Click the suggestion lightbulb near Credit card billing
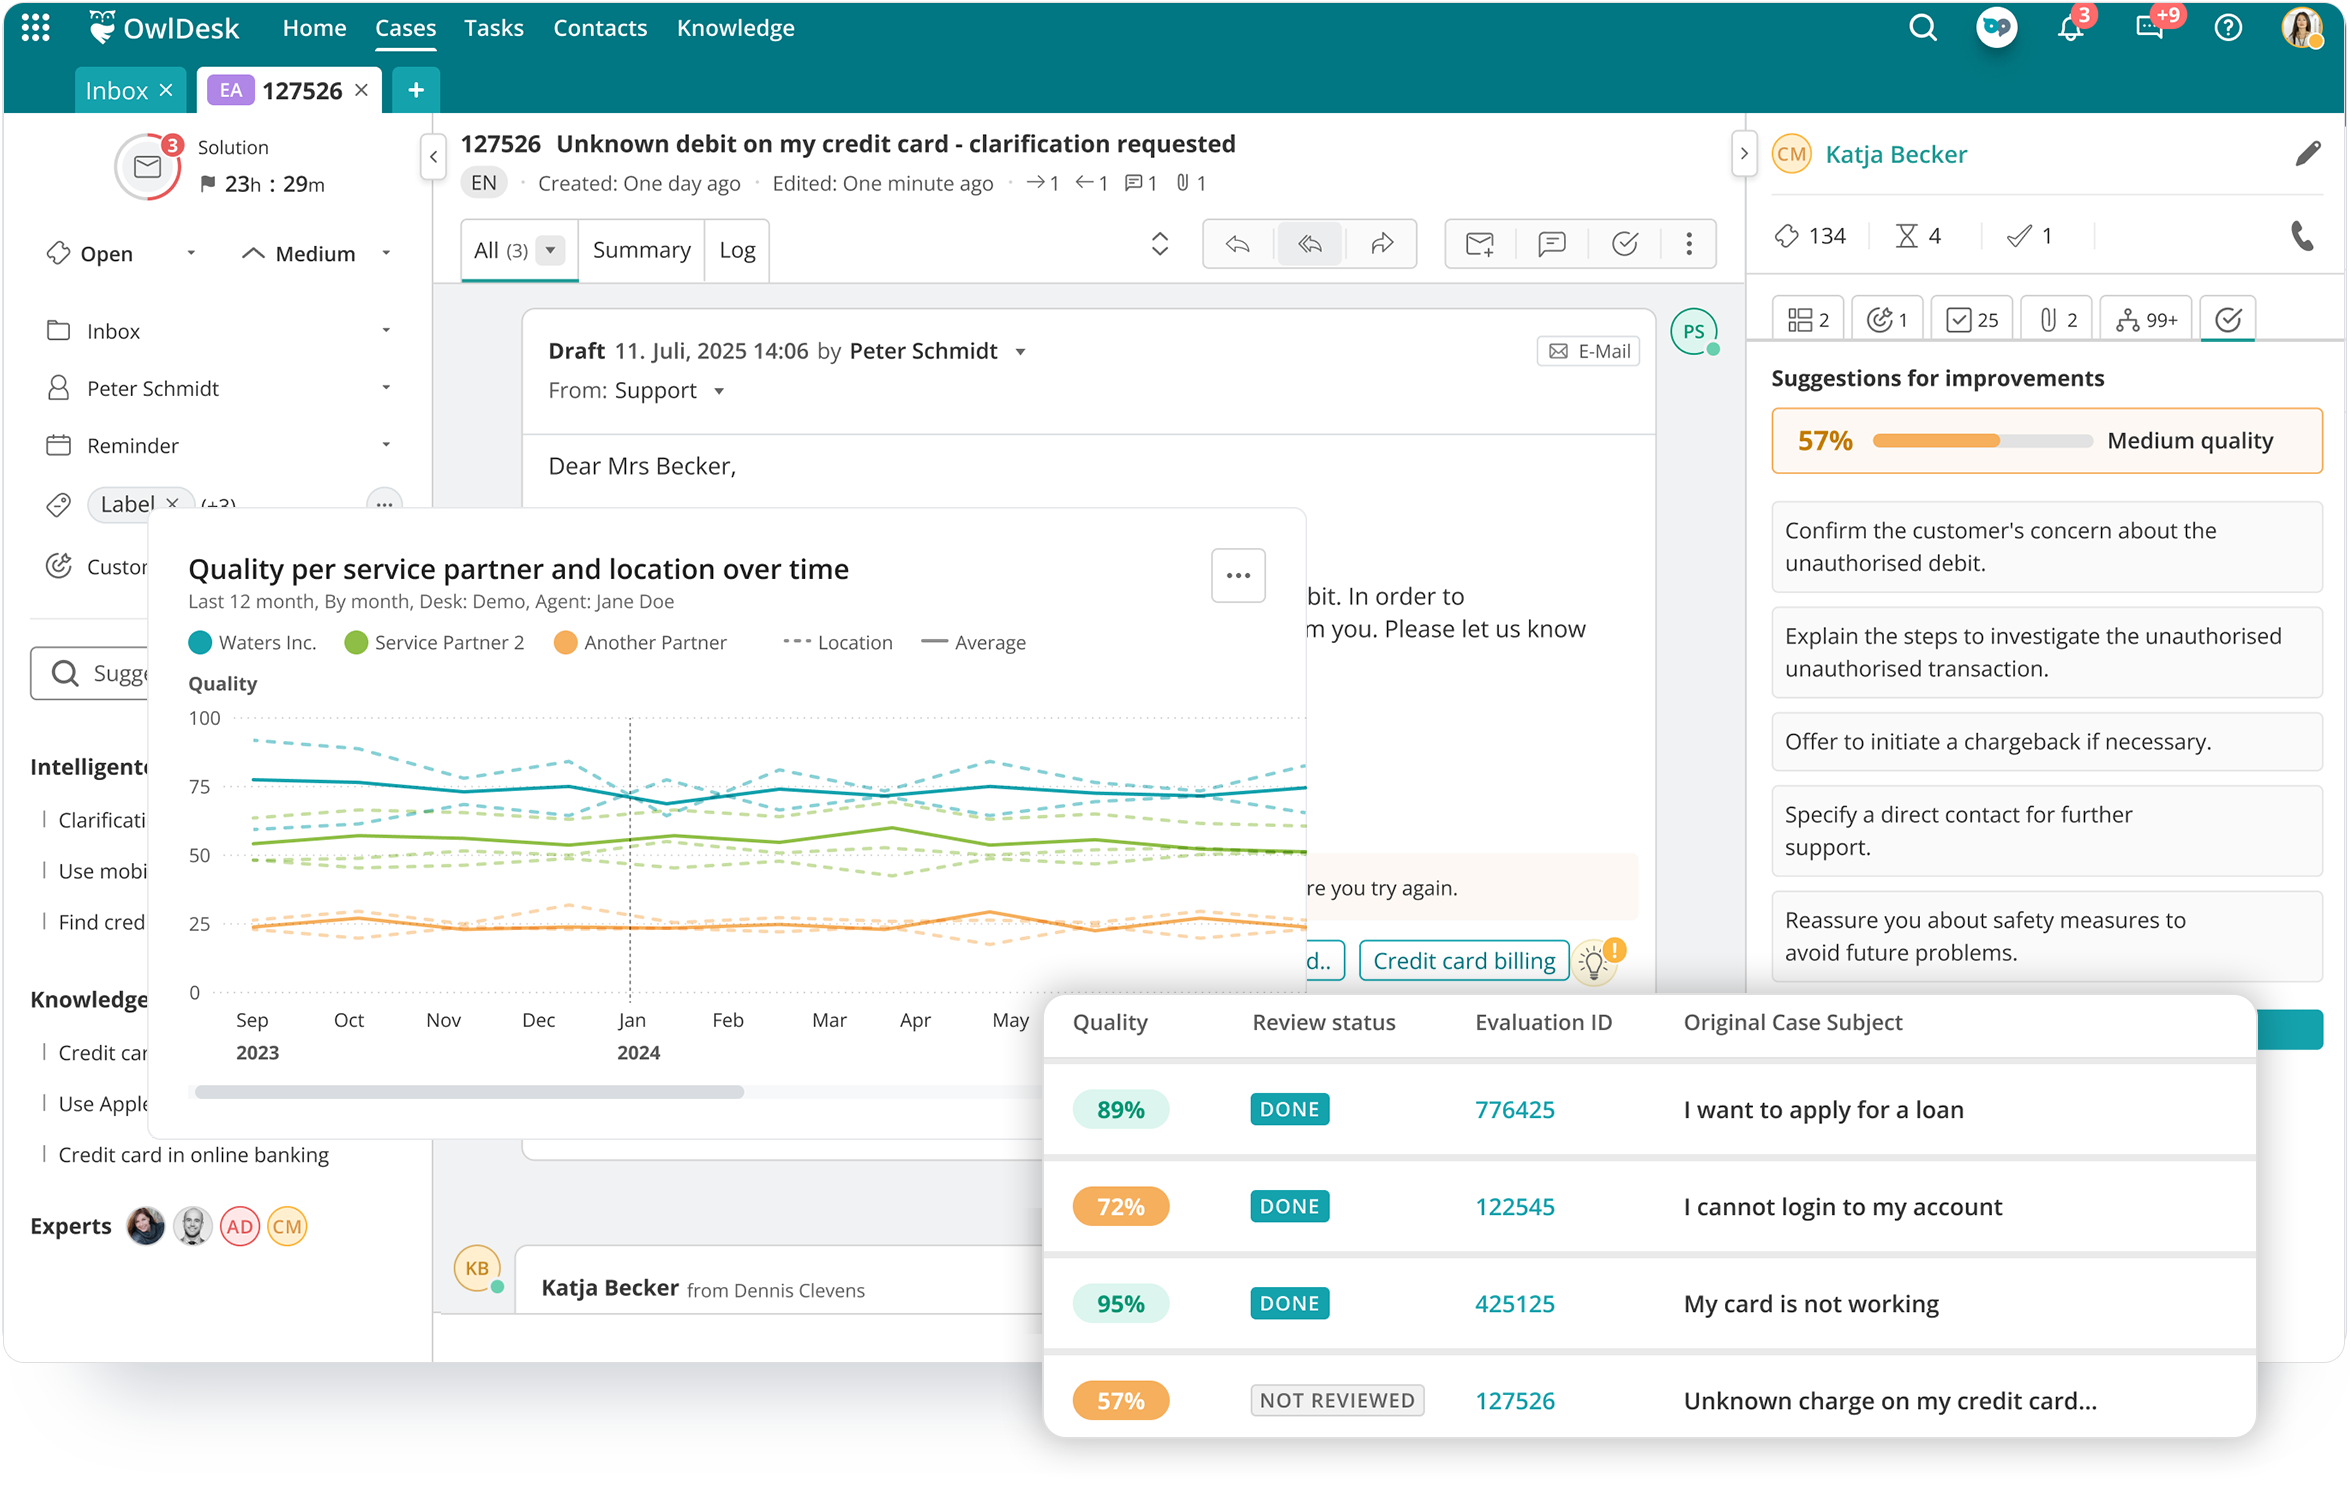The height and width of the screenshot is (1500, 2350). click(x=1596, y=961)
